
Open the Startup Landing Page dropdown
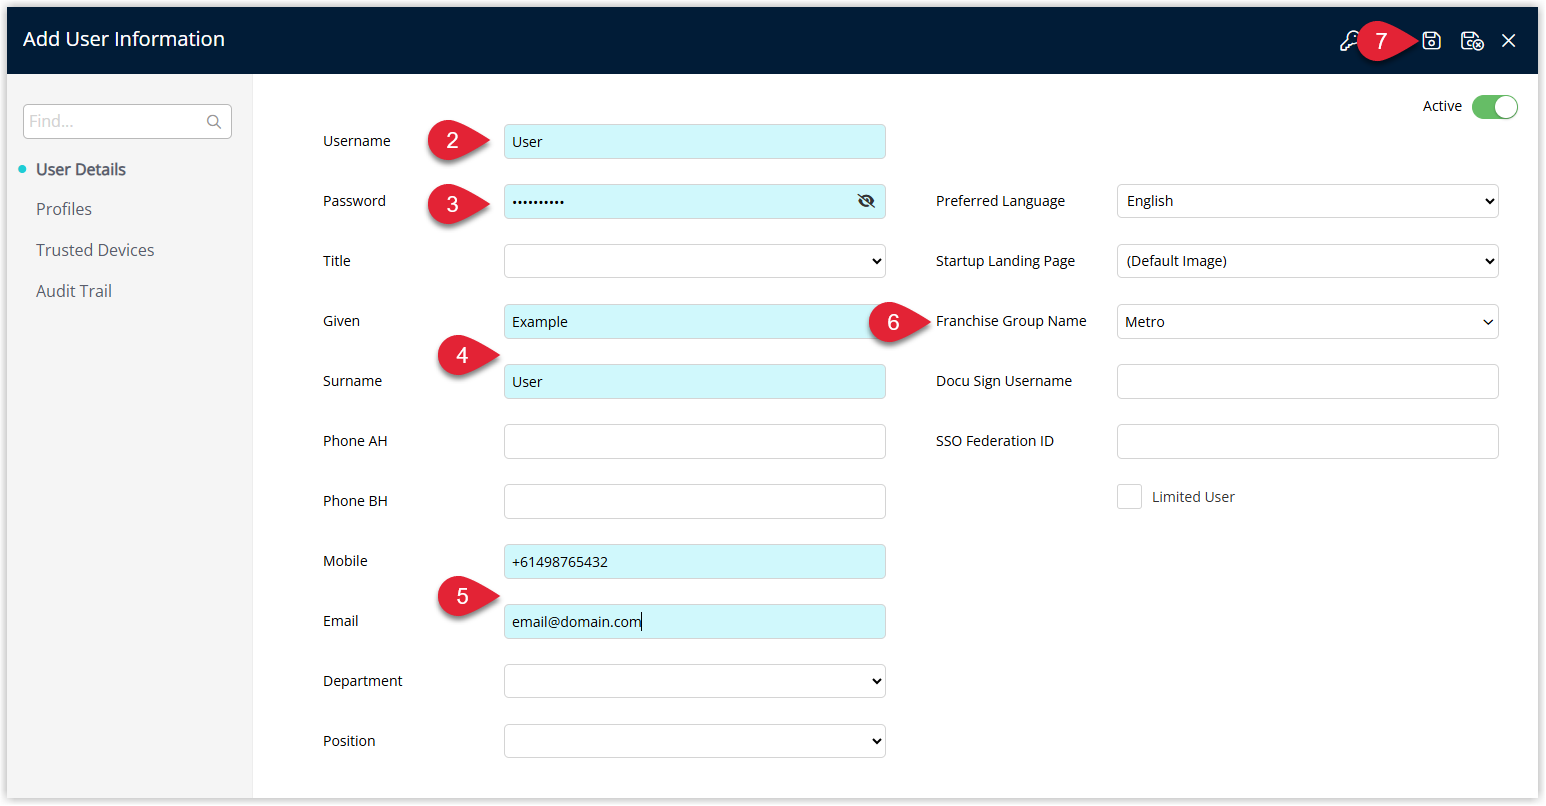pyautogui.click(x=1307, y=261)
